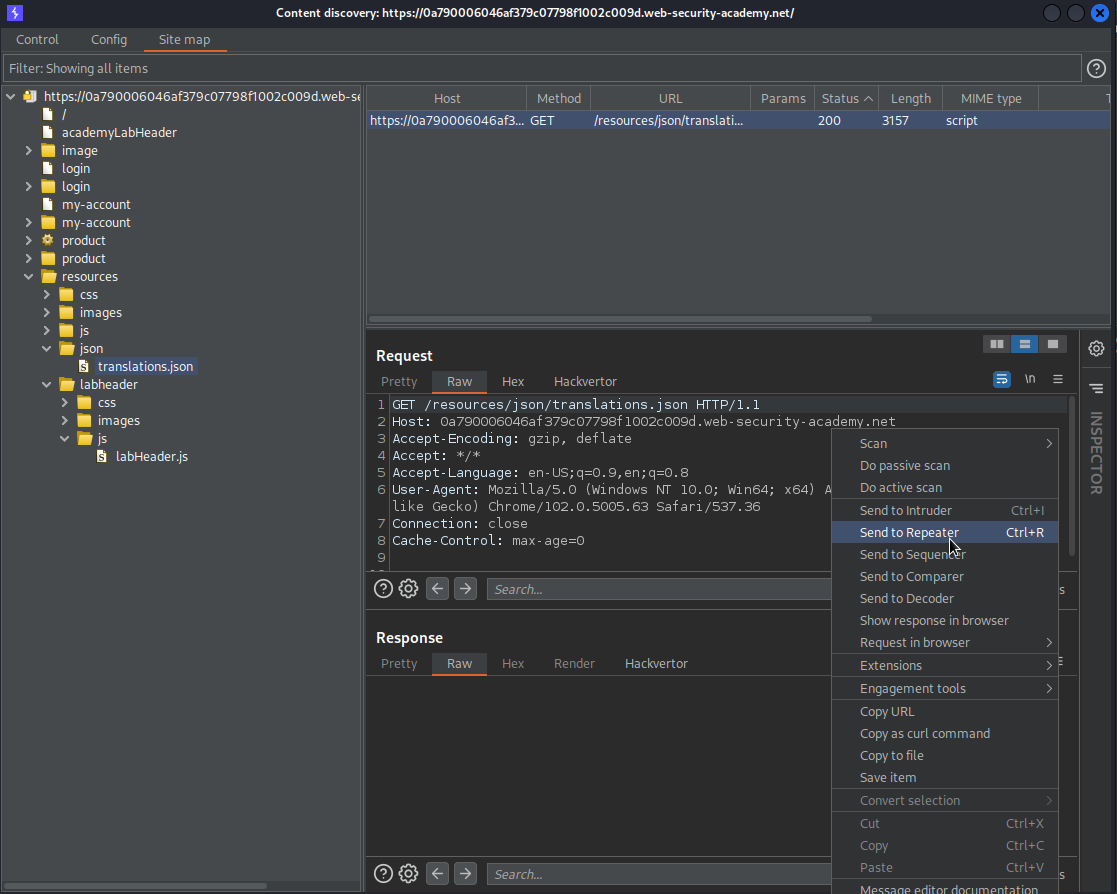Open the Pretty tab in Request
This screenshot has width=1117, height=894.
click(399, 381)
